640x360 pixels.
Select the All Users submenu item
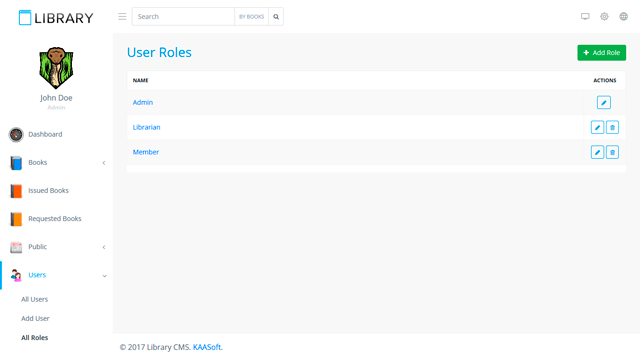35,299
